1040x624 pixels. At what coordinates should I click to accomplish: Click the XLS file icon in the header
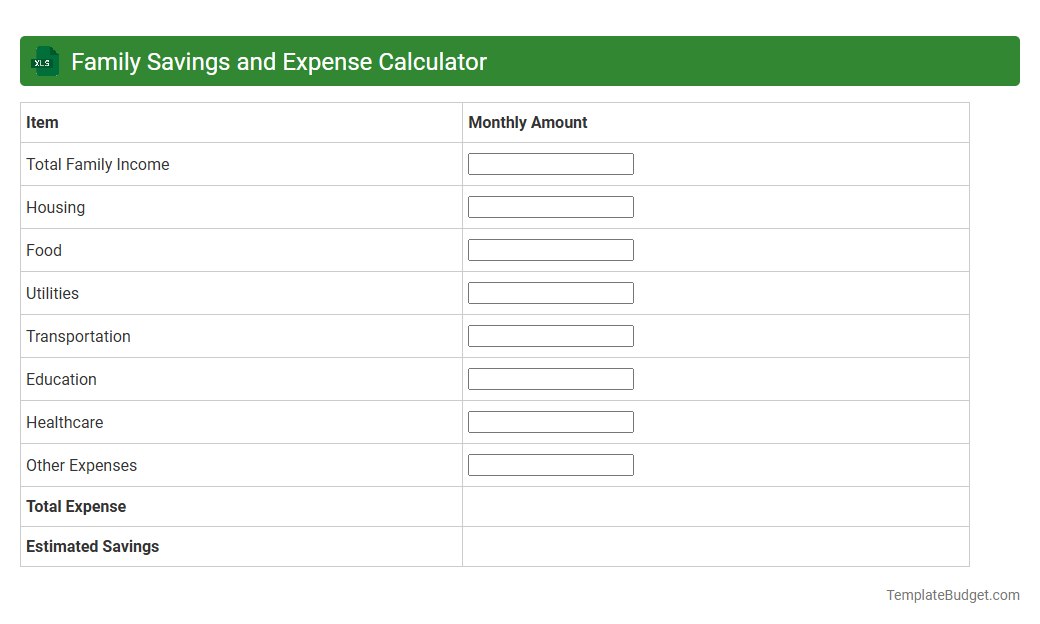[44, 61]
